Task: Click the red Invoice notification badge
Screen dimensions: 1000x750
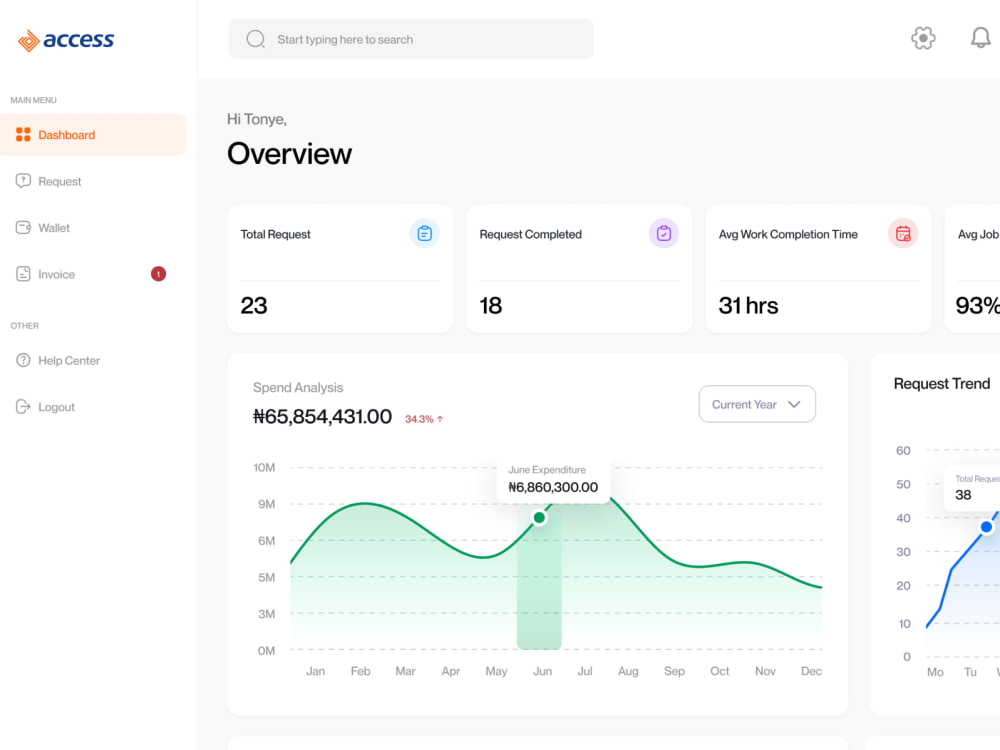Action: coord(158,274)
